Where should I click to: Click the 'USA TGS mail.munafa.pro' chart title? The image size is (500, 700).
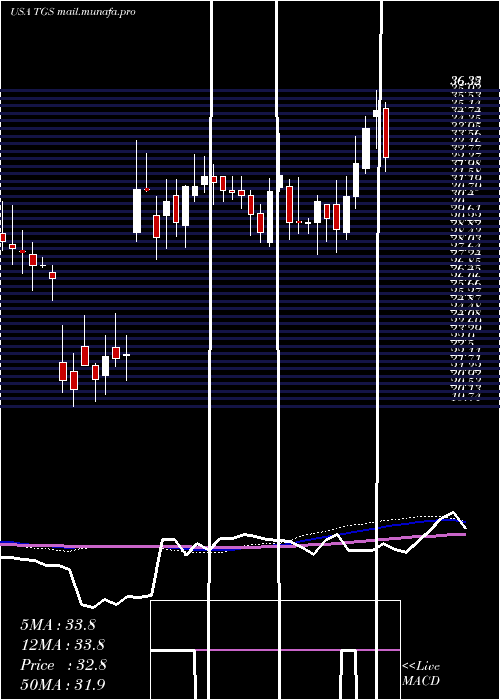[x=73, y=12]
